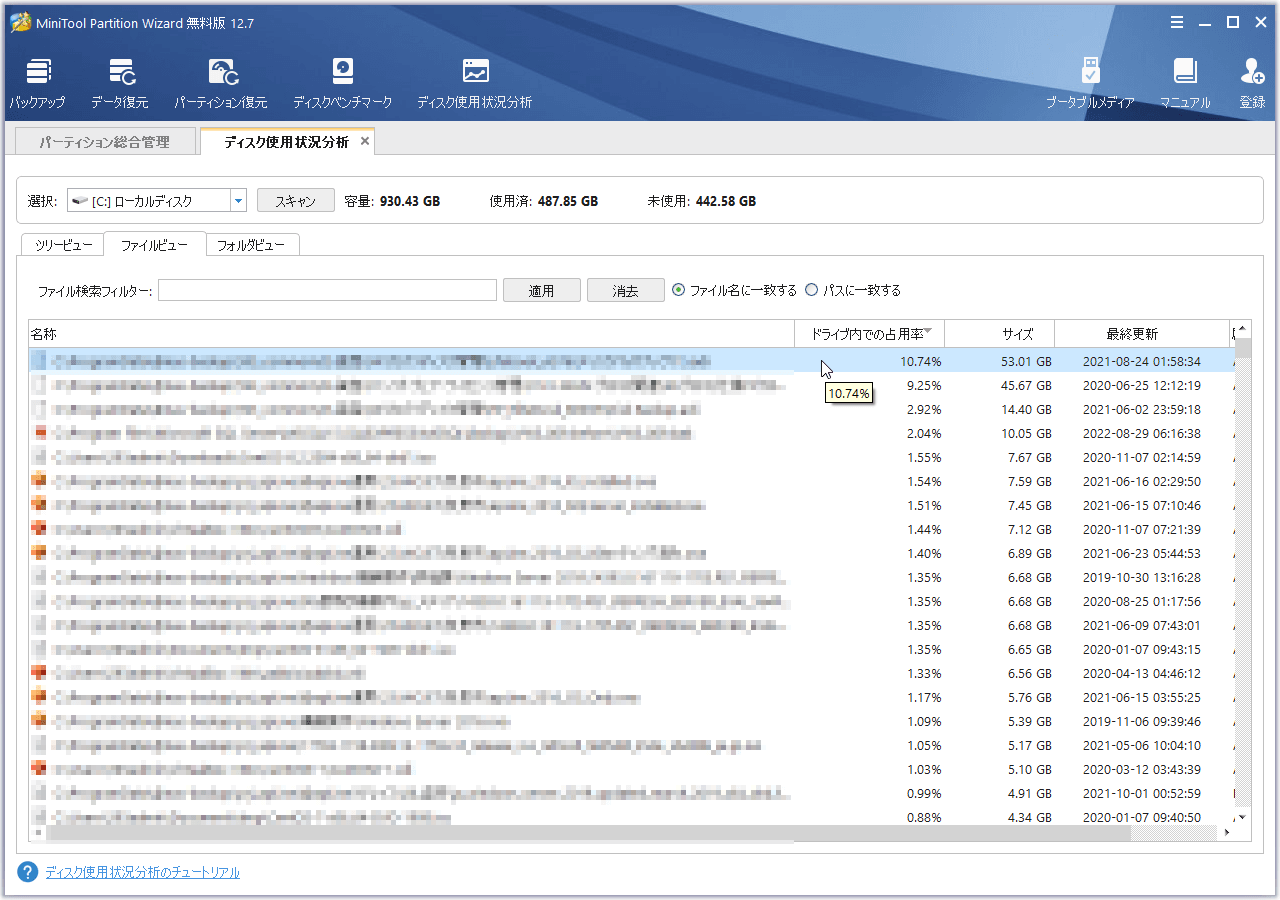
Task: Open ディスク使用状況分析のチュートリアル link
Action: click(142, 872)
